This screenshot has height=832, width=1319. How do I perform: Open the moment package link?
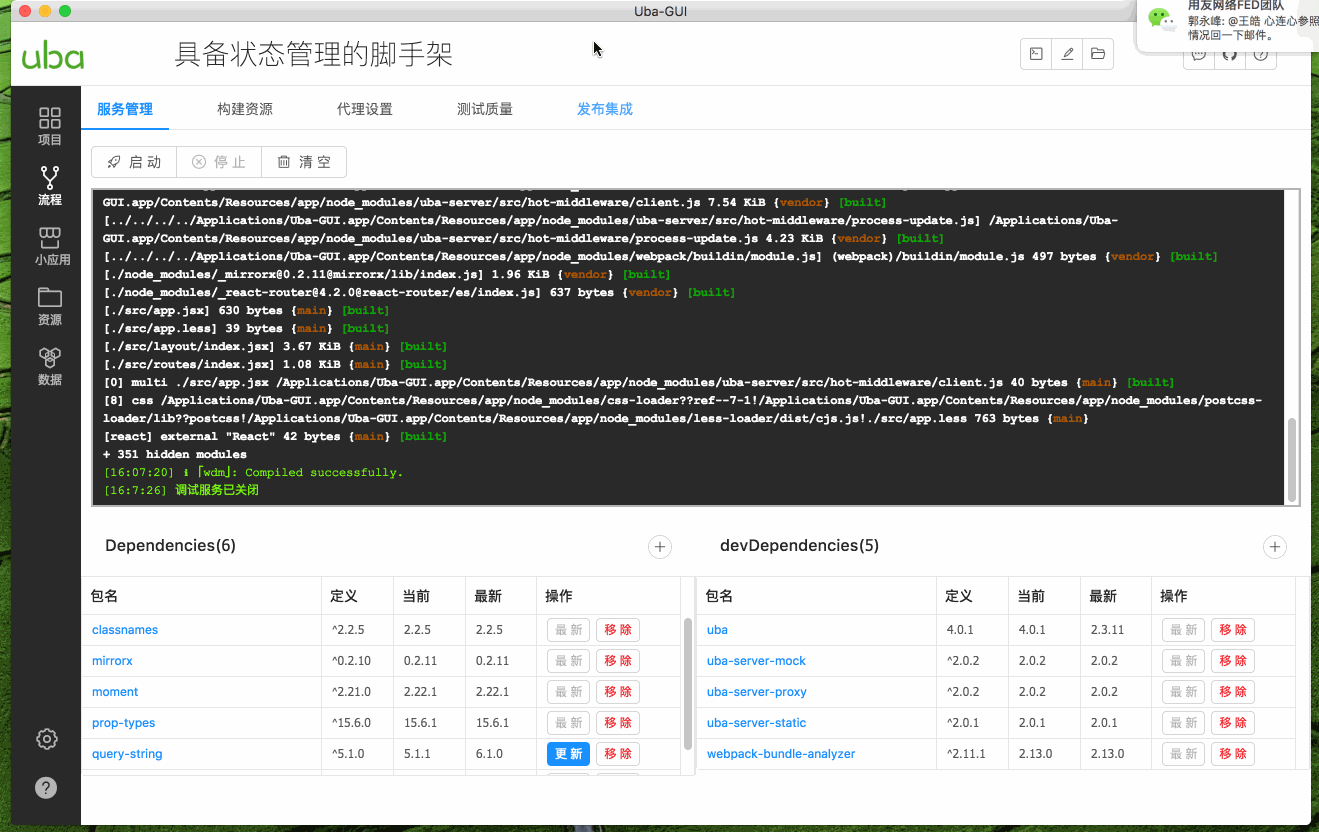click(115, 692)
